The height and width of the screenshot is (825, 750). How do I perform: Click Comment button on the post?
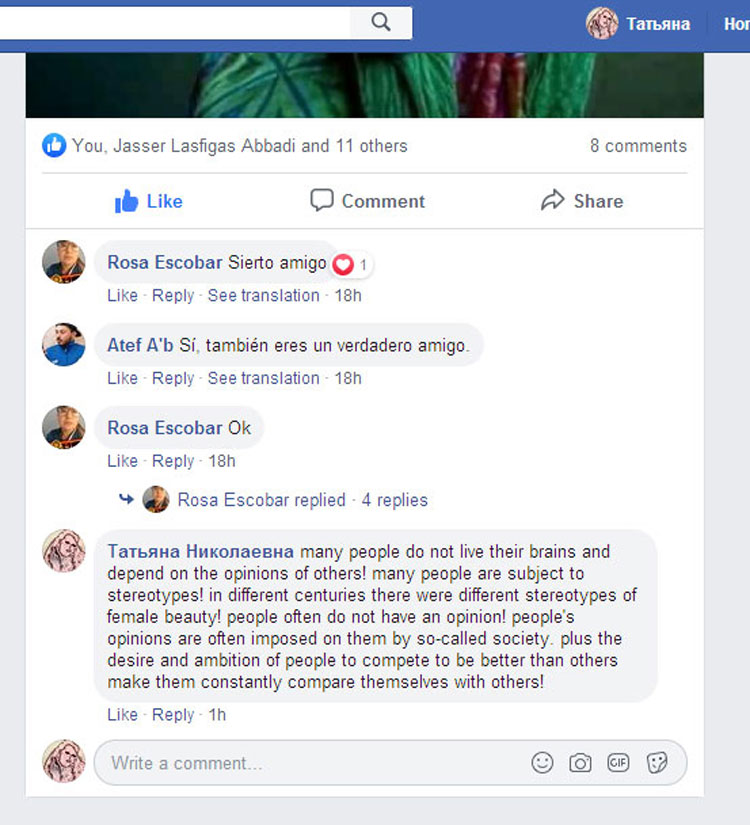click(367, 201)
